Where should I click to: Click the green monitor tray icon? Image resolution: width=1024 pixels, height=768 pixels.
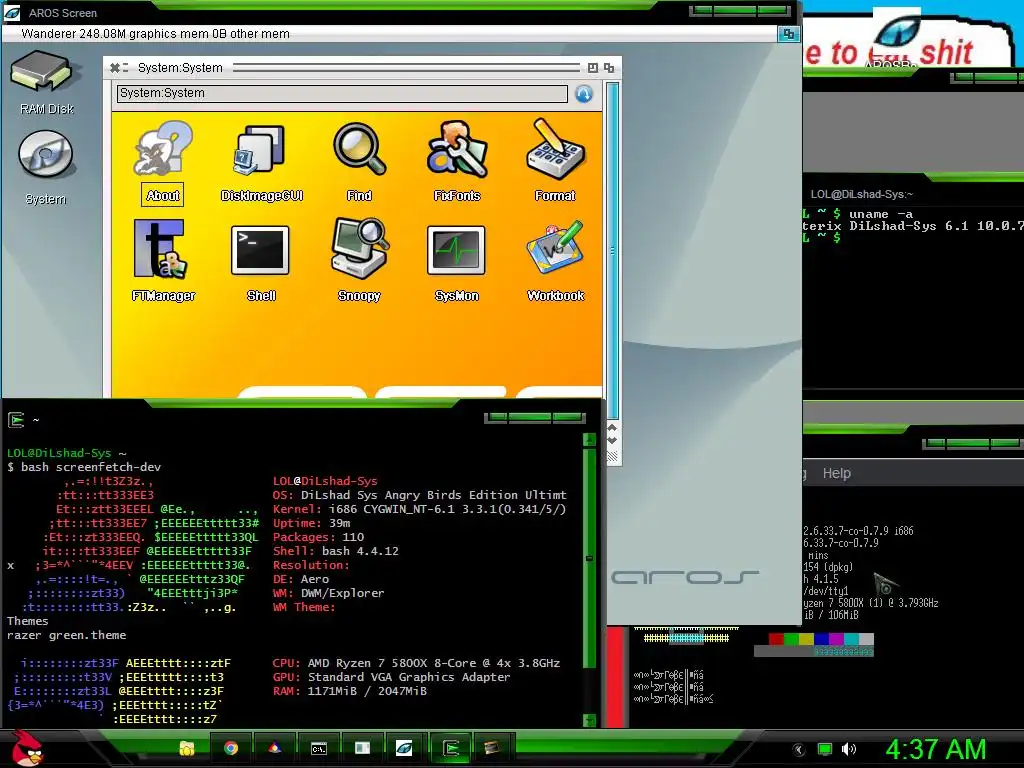(x=825, y=750)
